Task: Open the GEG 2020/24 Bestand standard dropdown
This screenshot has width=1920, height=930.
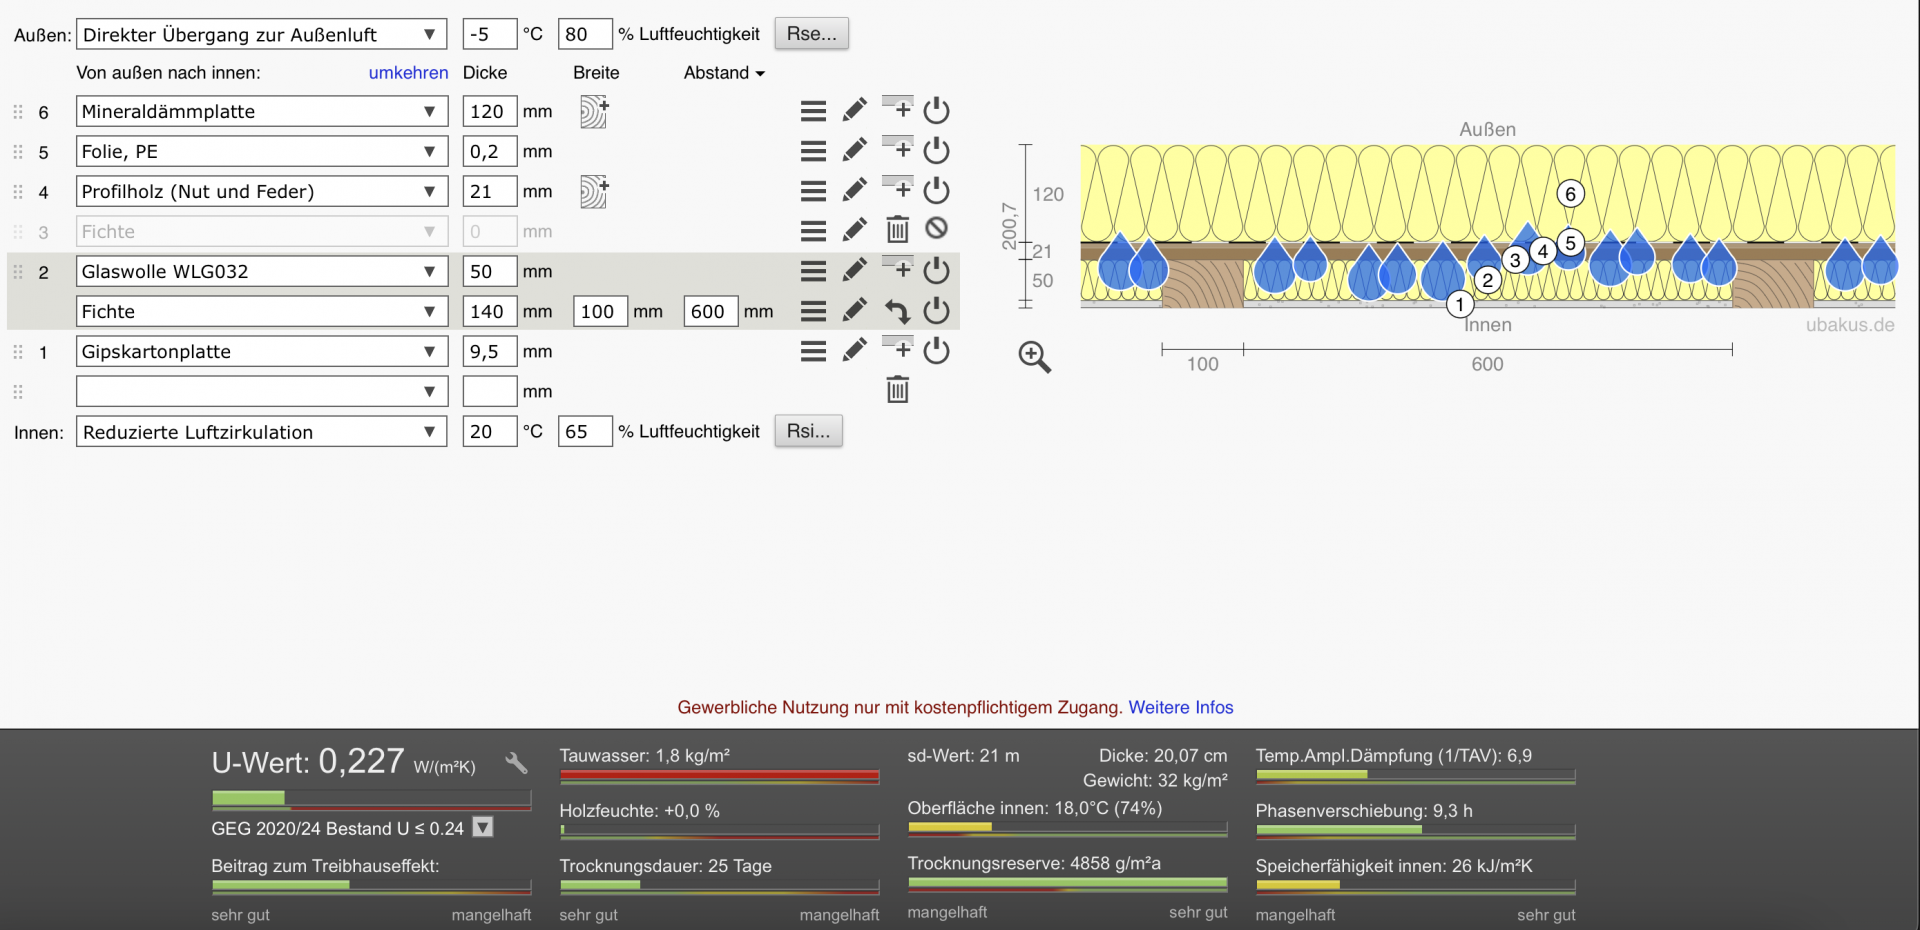Action: coord(483,828)
